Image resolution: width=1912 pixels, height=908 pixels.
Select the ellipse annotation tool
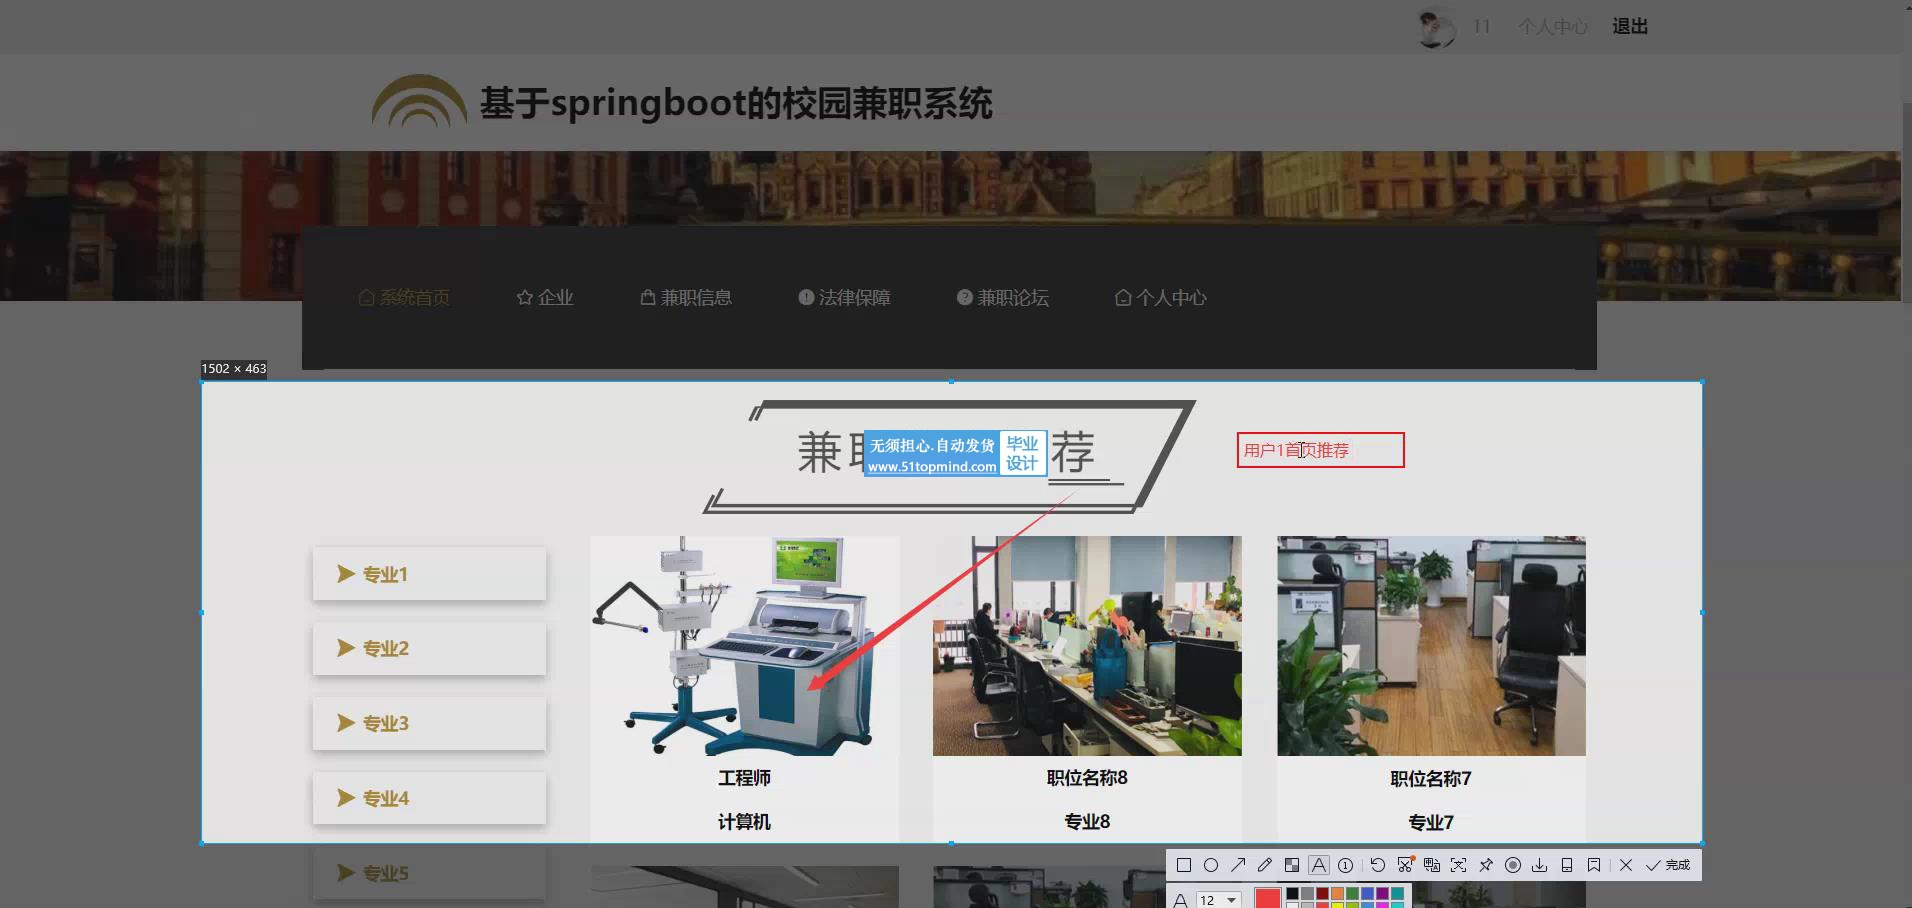(1211, 865)
